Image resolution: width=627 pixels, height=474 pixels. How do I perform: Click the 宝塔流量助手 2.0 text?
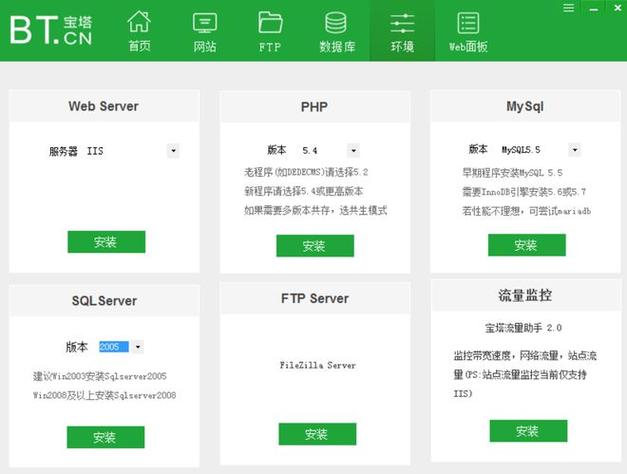[523, 328]
